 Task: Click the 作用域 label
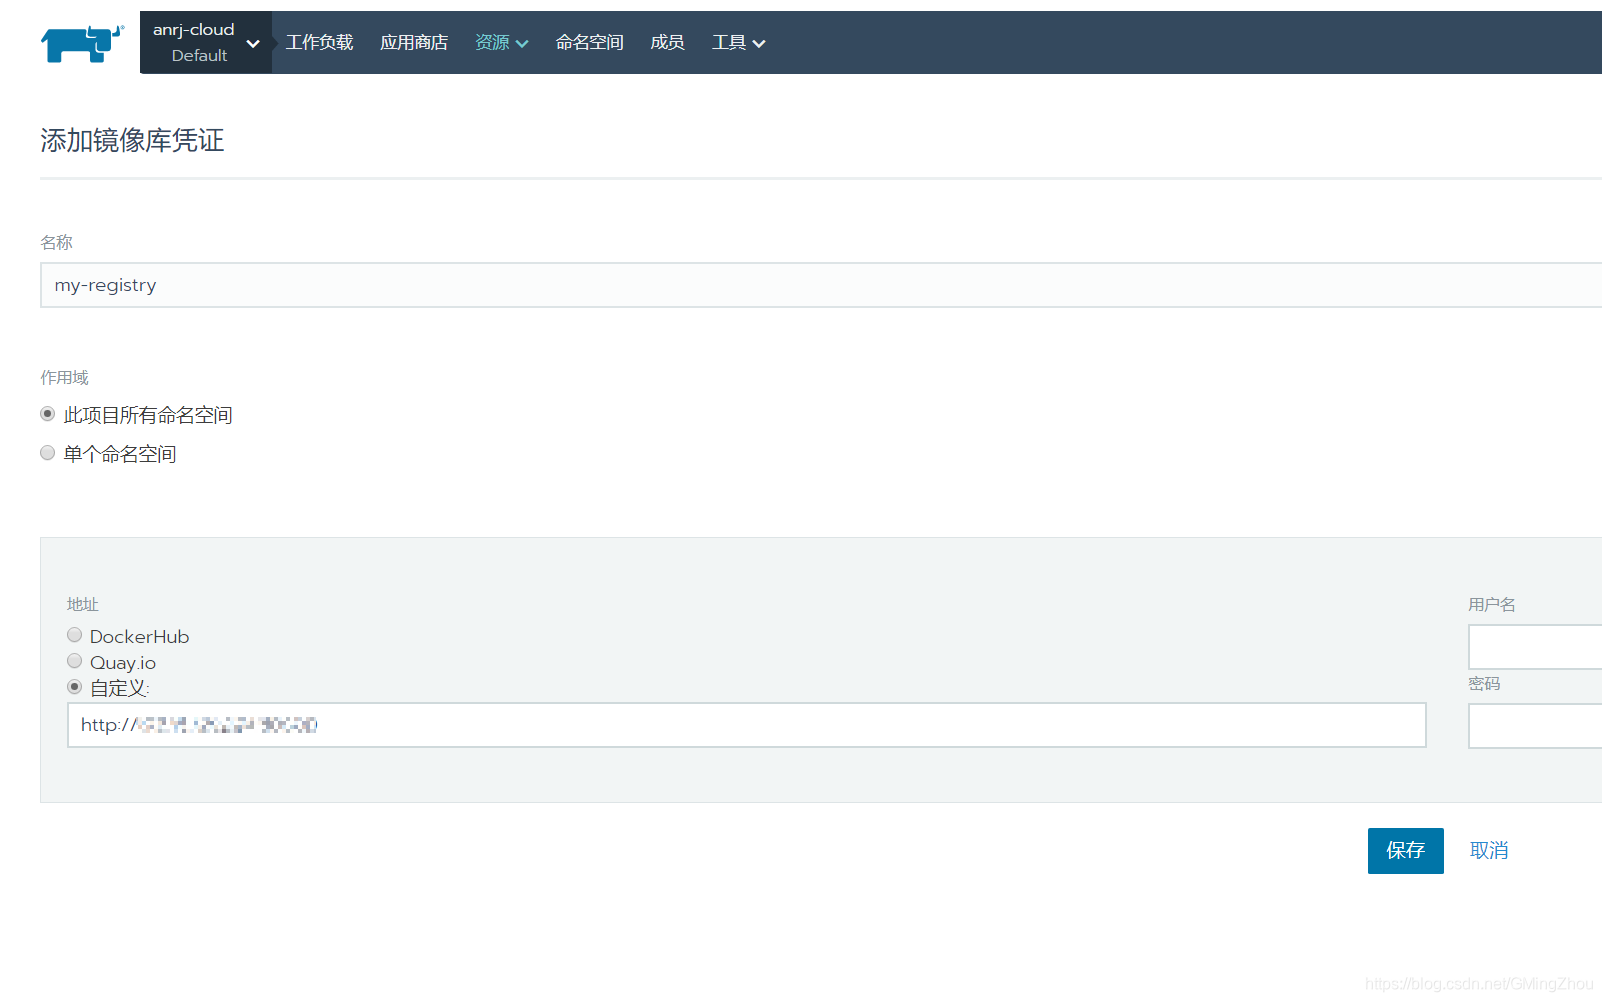(64, 377)
